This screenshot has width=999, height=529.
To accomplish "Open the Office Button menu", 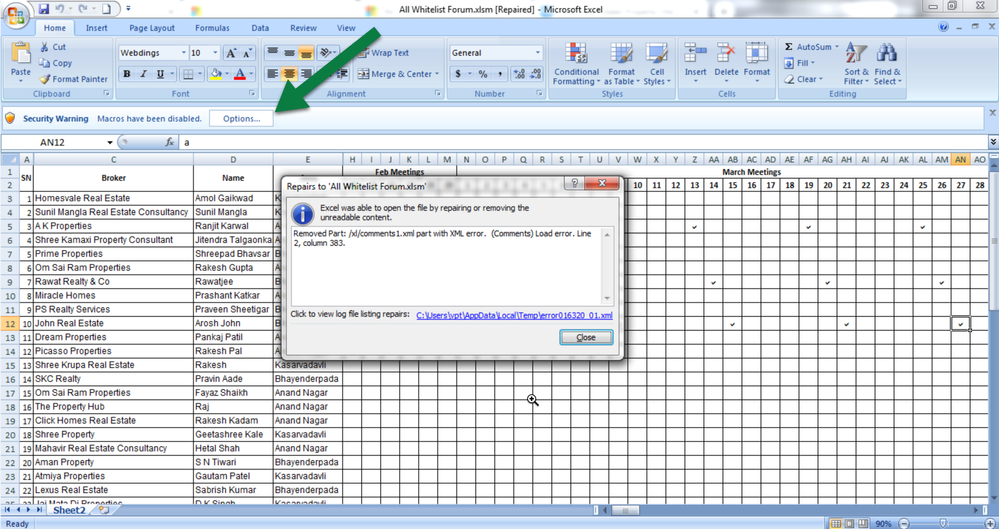I will coord(17,15).
